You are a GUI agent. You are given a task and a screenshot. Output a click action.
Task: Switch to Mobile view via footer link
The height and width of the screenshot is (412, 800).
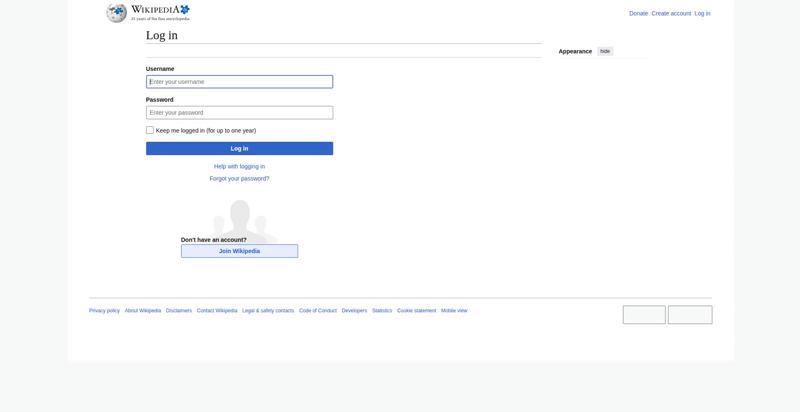tap(454, 311)
